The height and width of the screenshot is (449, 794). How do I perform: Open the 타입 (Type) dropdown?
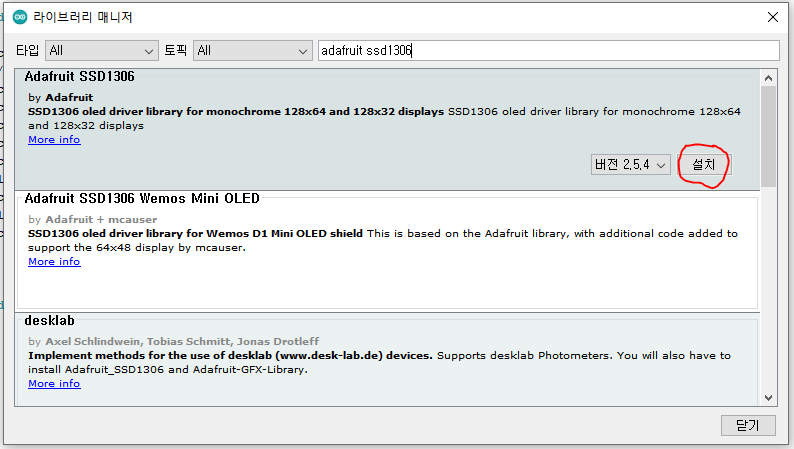(102, 51)
